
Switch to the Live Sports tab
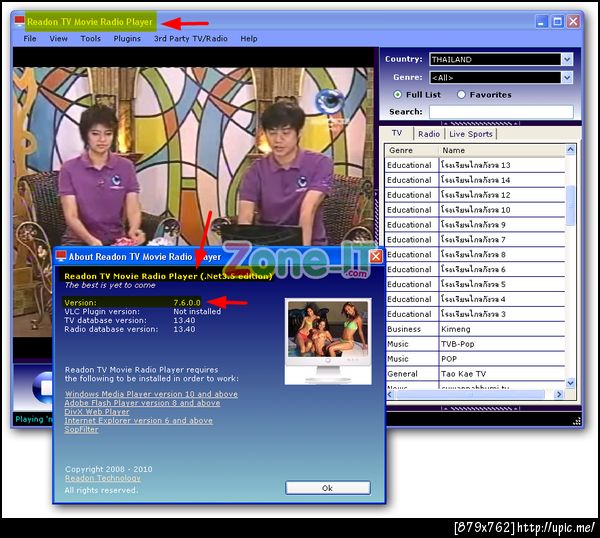click(x=471, y=134)
